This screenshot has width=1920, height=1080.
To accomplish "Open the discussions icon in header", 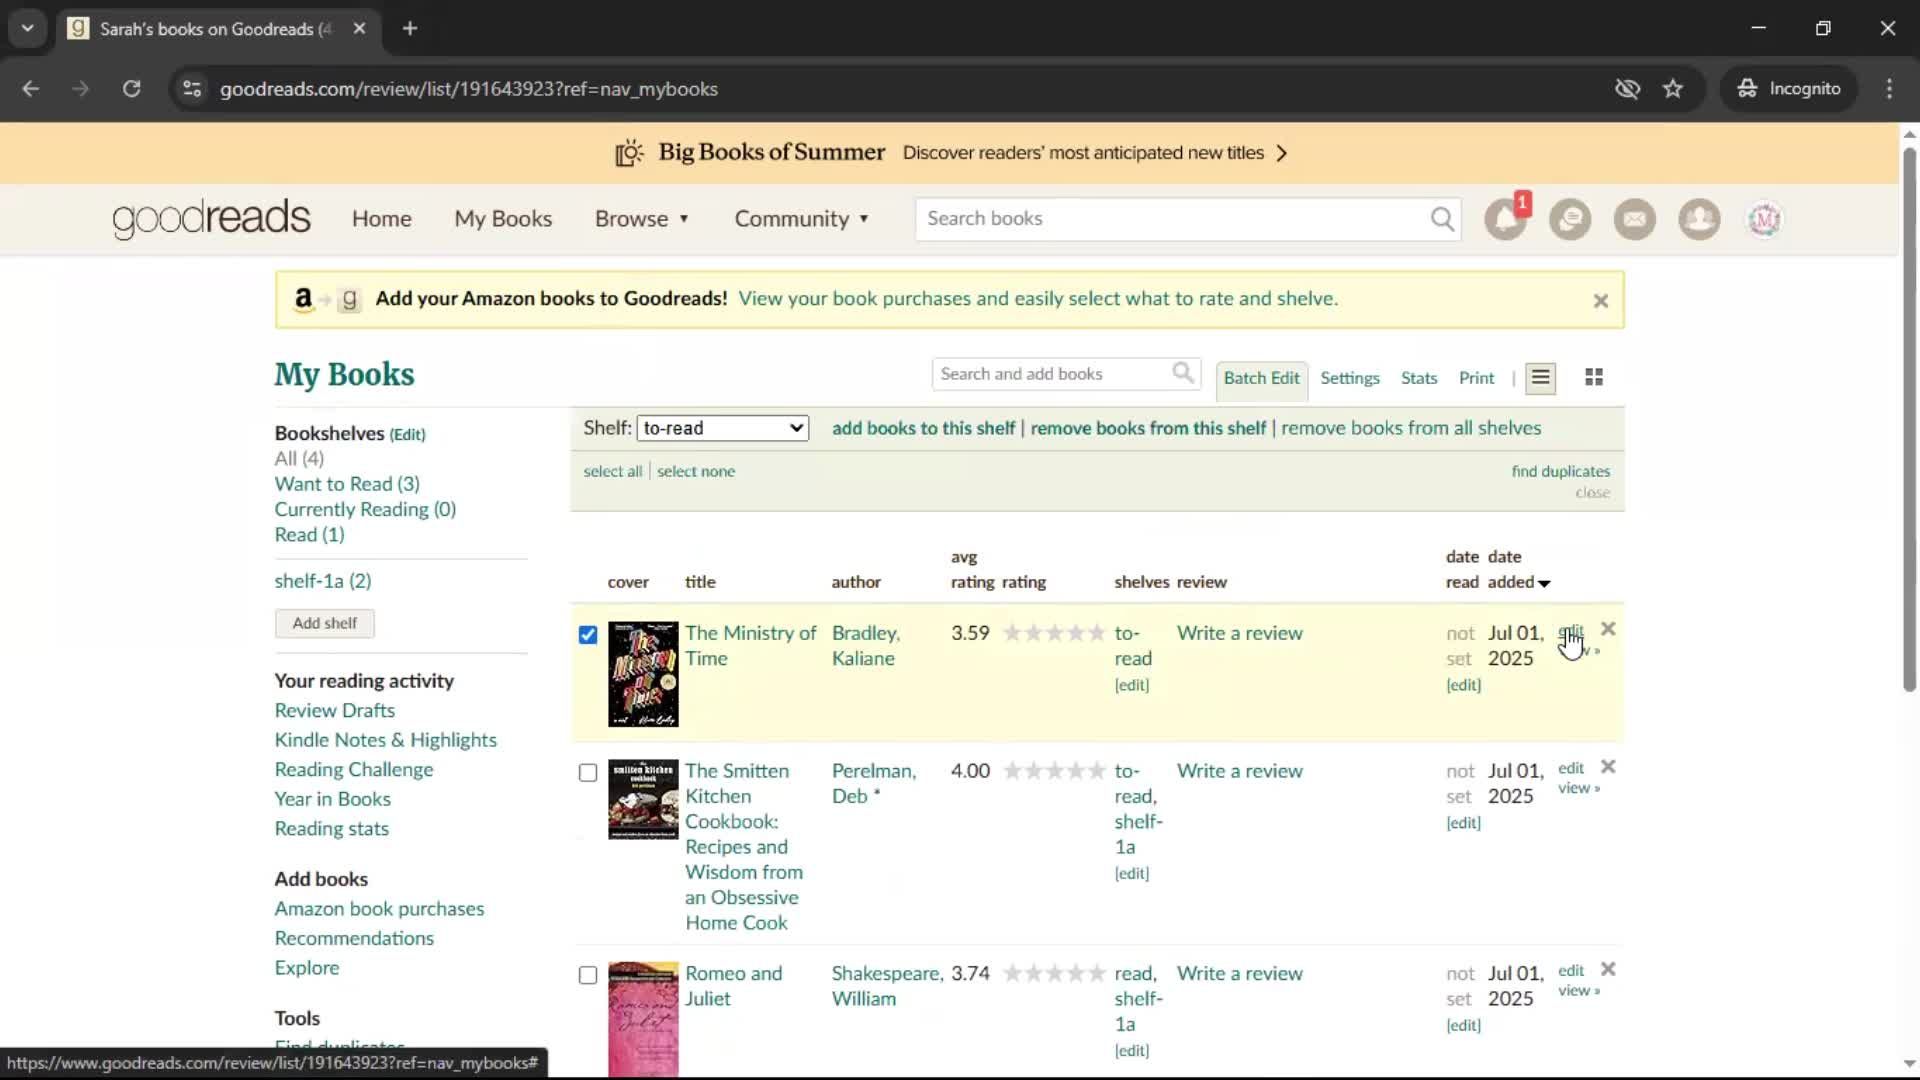I will click(1570, 219).
